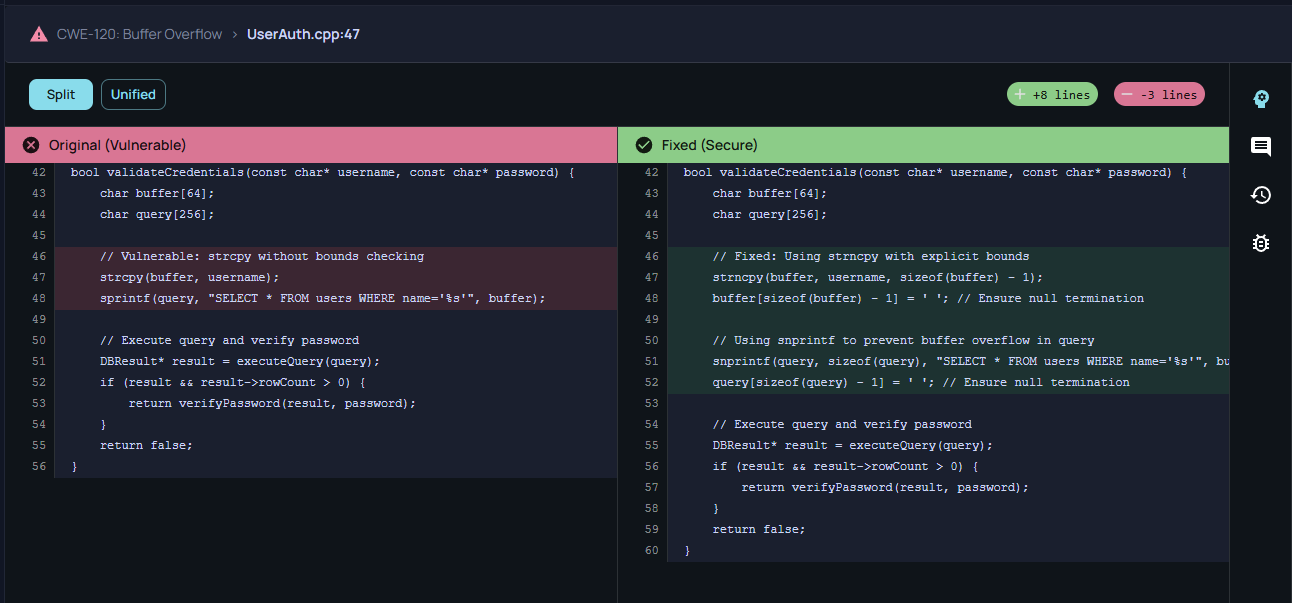Screen dimensions: 1292x603
Task: Open the comments panel icon
Action: point(1261,147)
